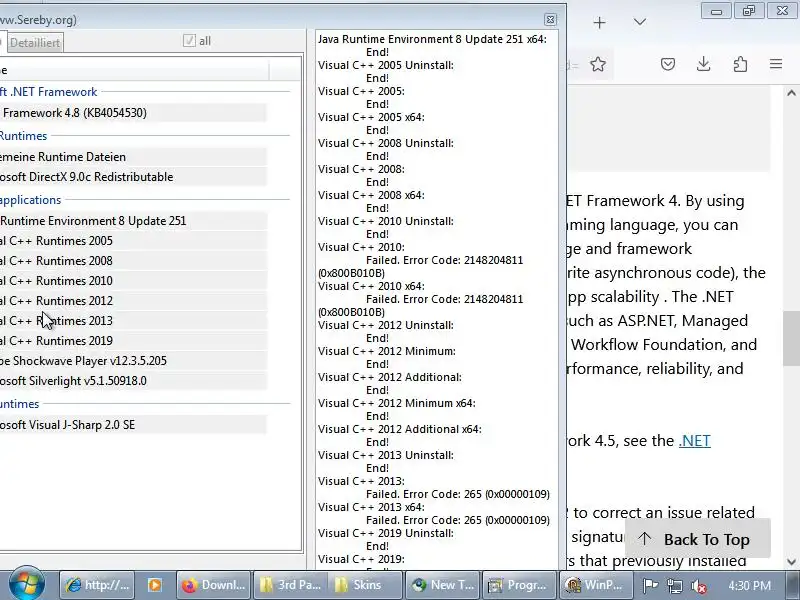Click the .NET Framework group header

[x=48, y=92]
